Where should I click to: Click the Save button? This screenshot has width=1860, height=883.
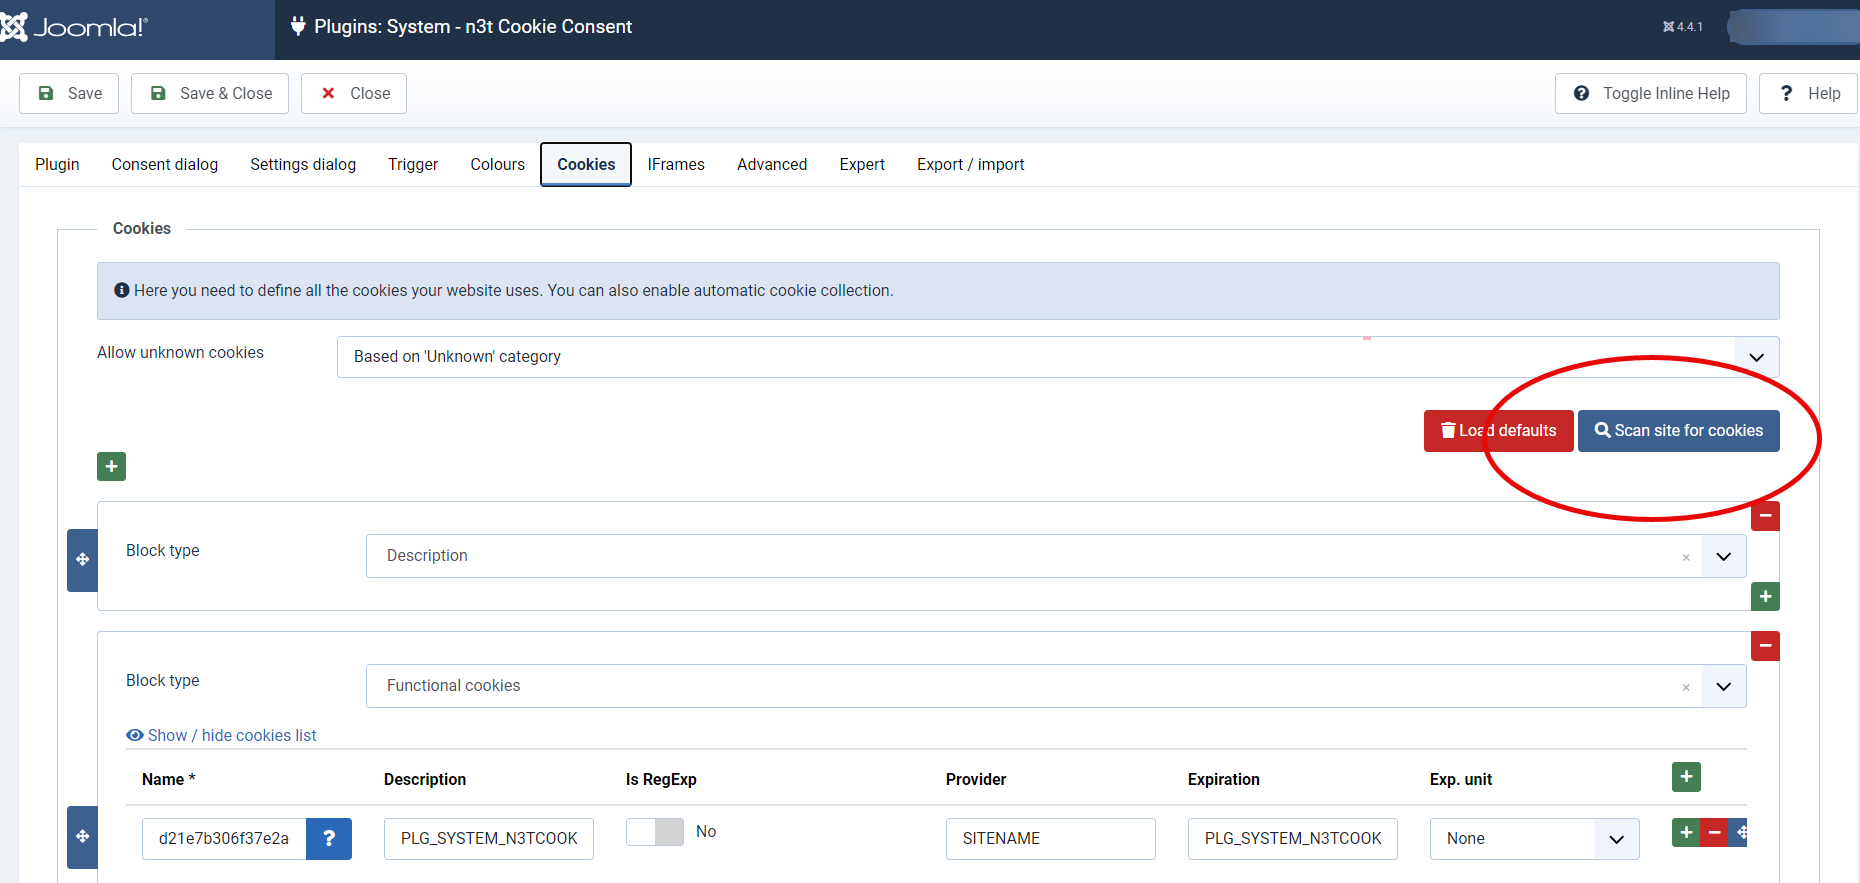[x=69, y=93]
